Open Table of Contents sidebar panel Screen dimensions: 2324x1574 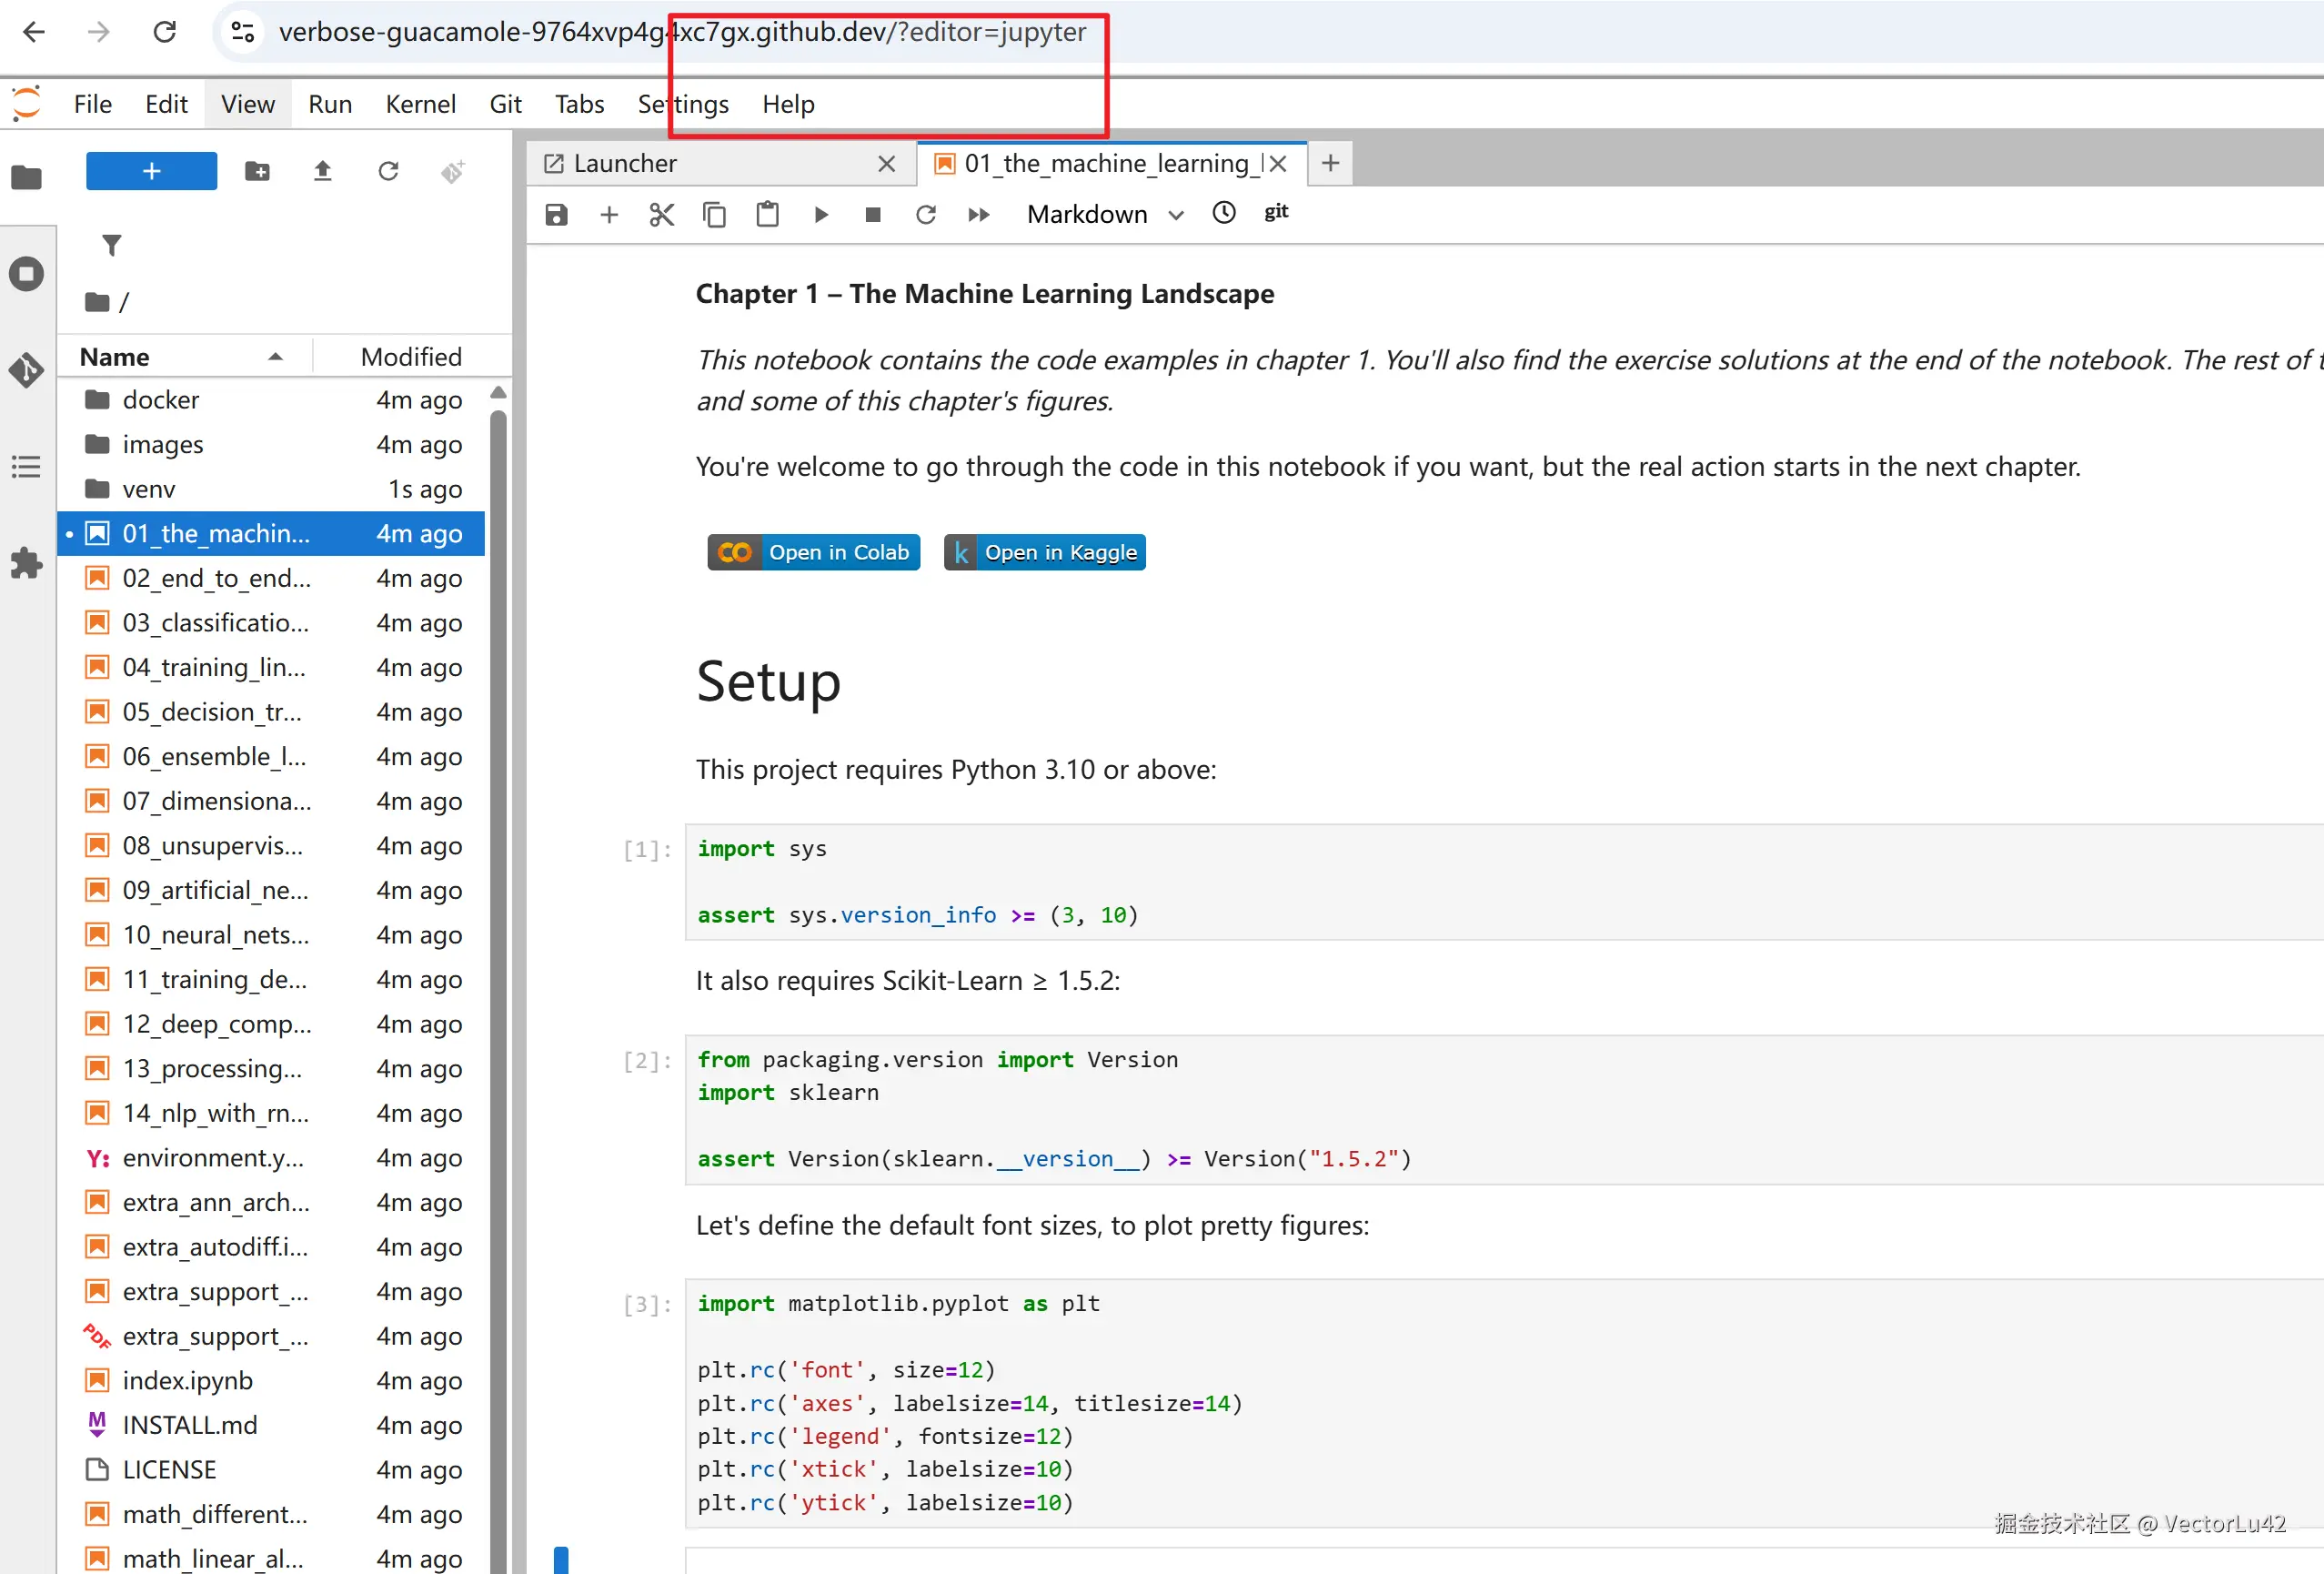(x=27, y=467)
